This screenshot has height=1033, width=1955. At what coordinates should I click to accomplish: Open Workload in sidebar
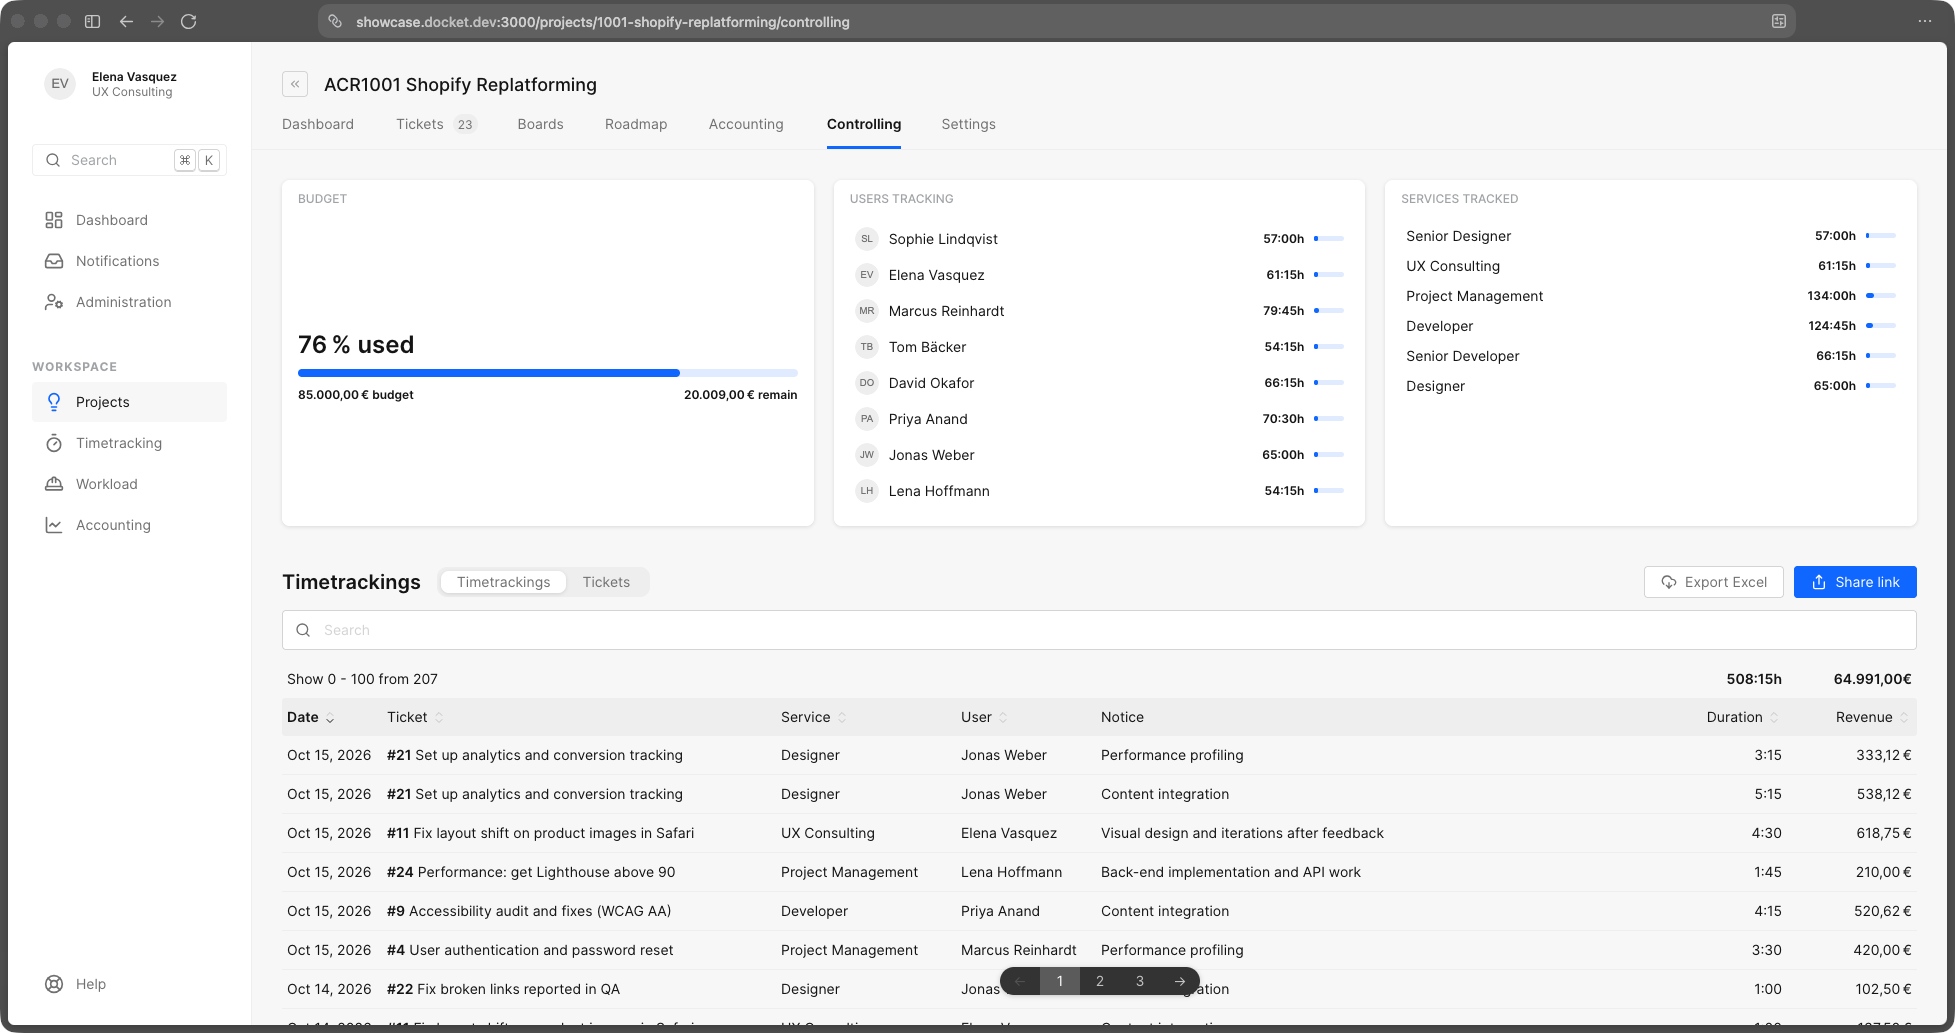129,484
